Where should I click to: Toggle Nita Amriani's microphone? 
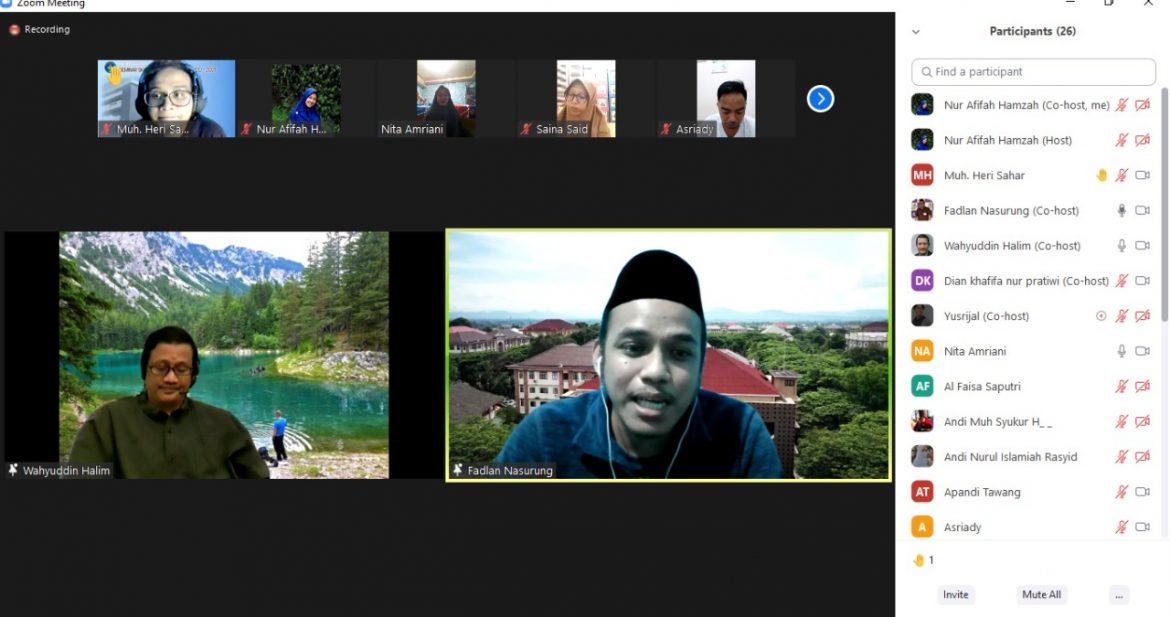(1121, 351)
